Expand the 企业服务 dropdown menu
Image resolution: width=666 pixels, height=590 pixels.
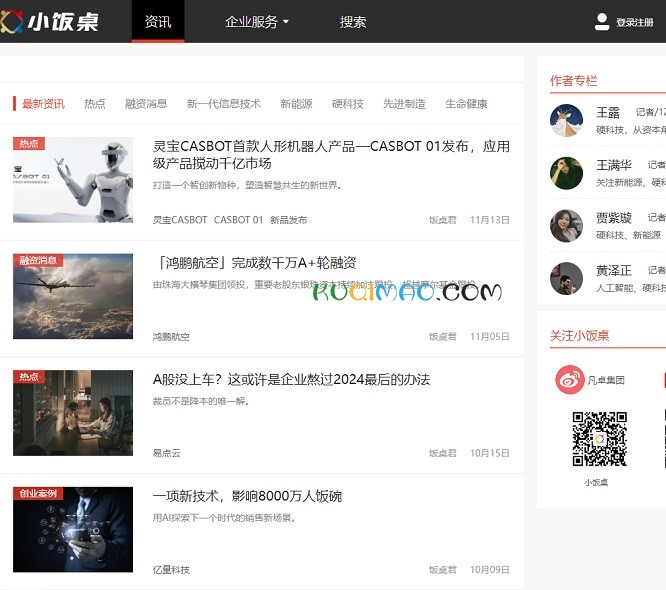(257, 22)
